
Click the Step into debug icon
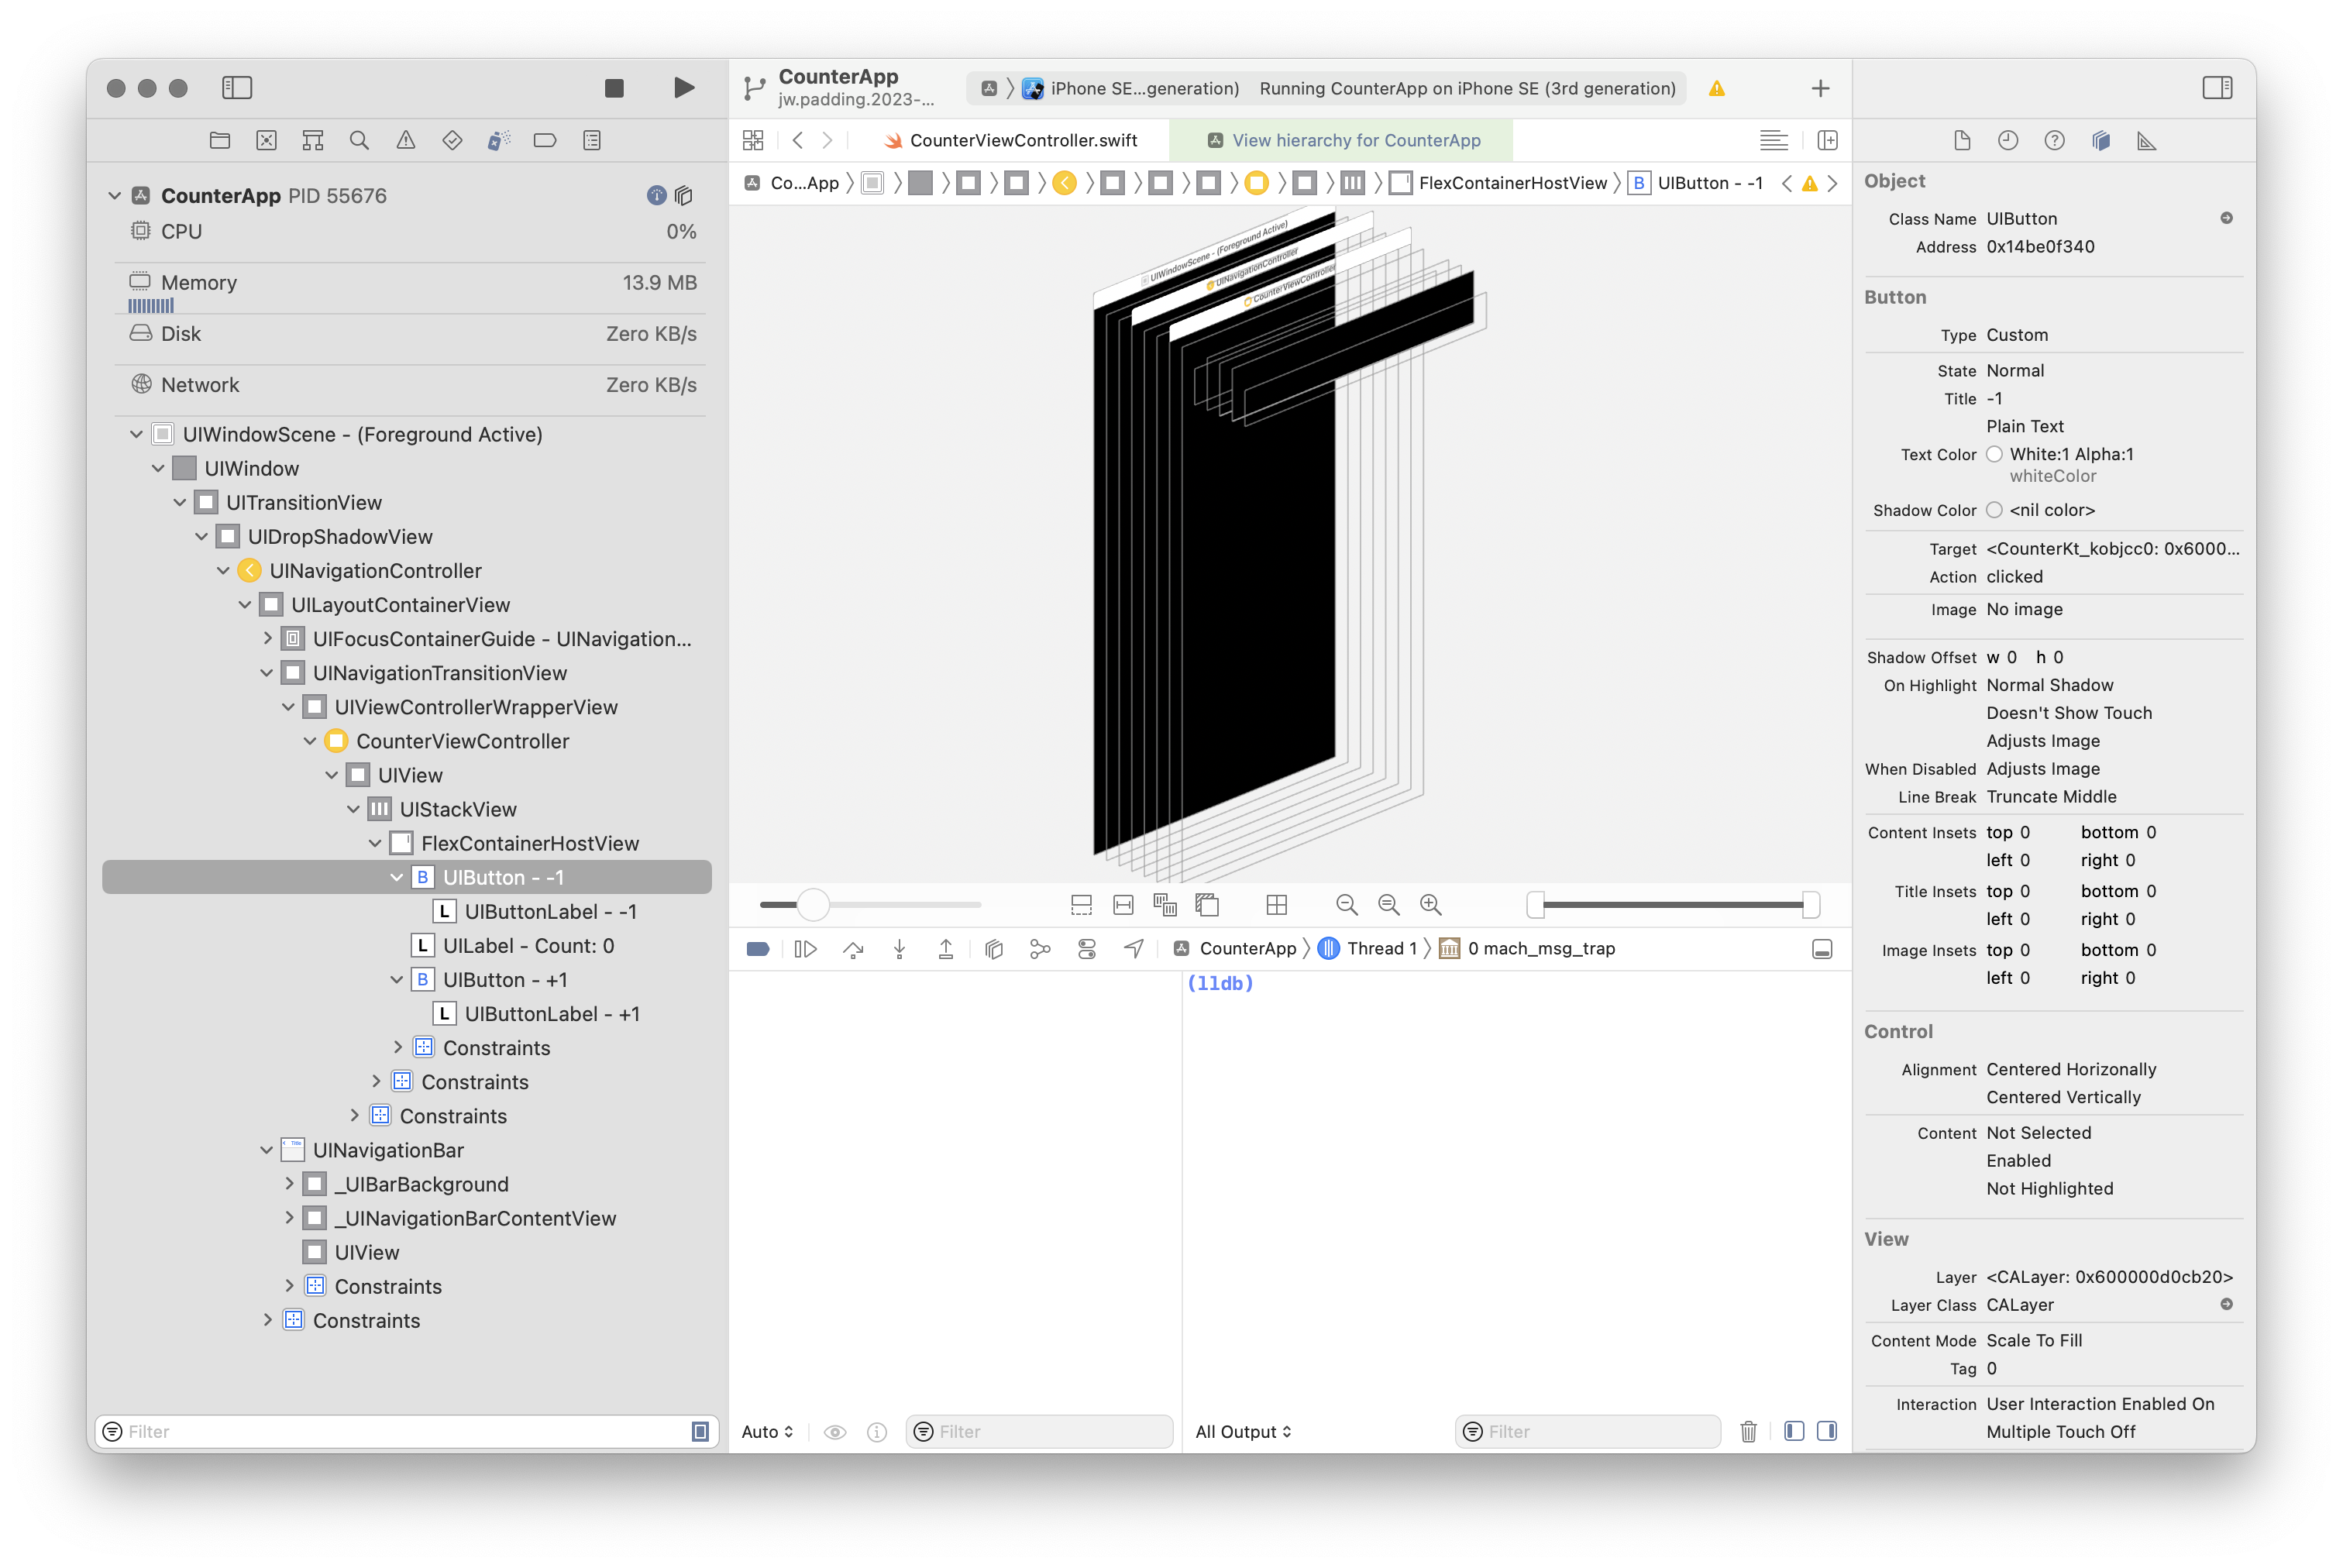coord(899,949)
